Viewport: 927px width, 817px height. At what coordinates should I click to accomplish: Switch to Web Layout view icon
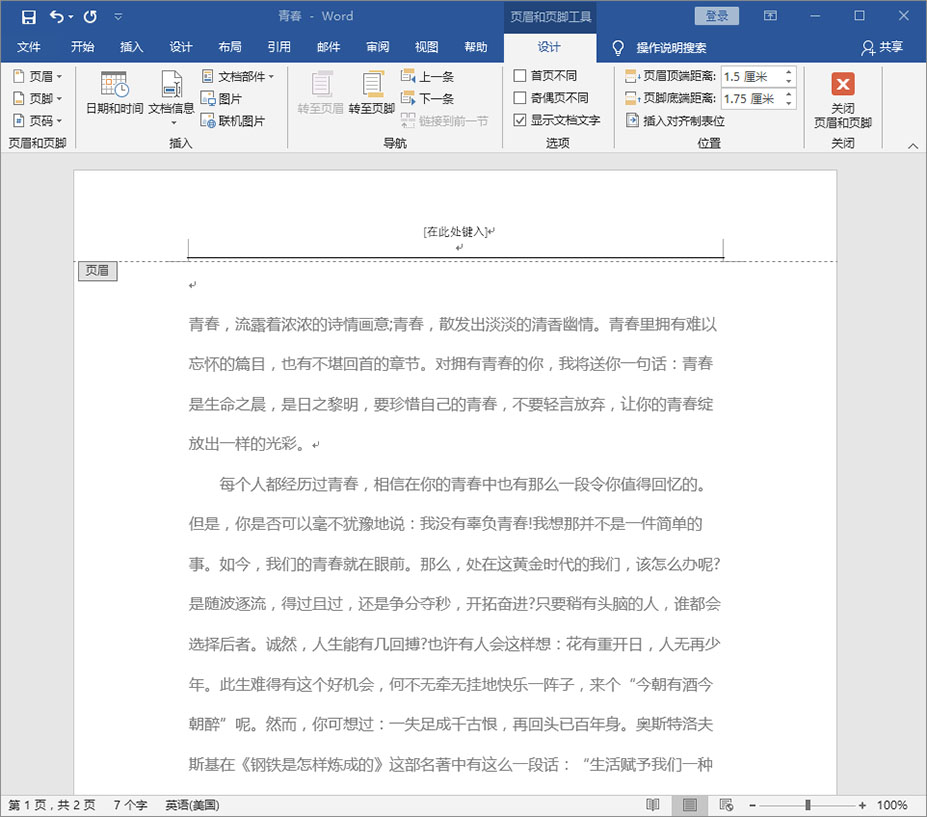pos(726,805)
